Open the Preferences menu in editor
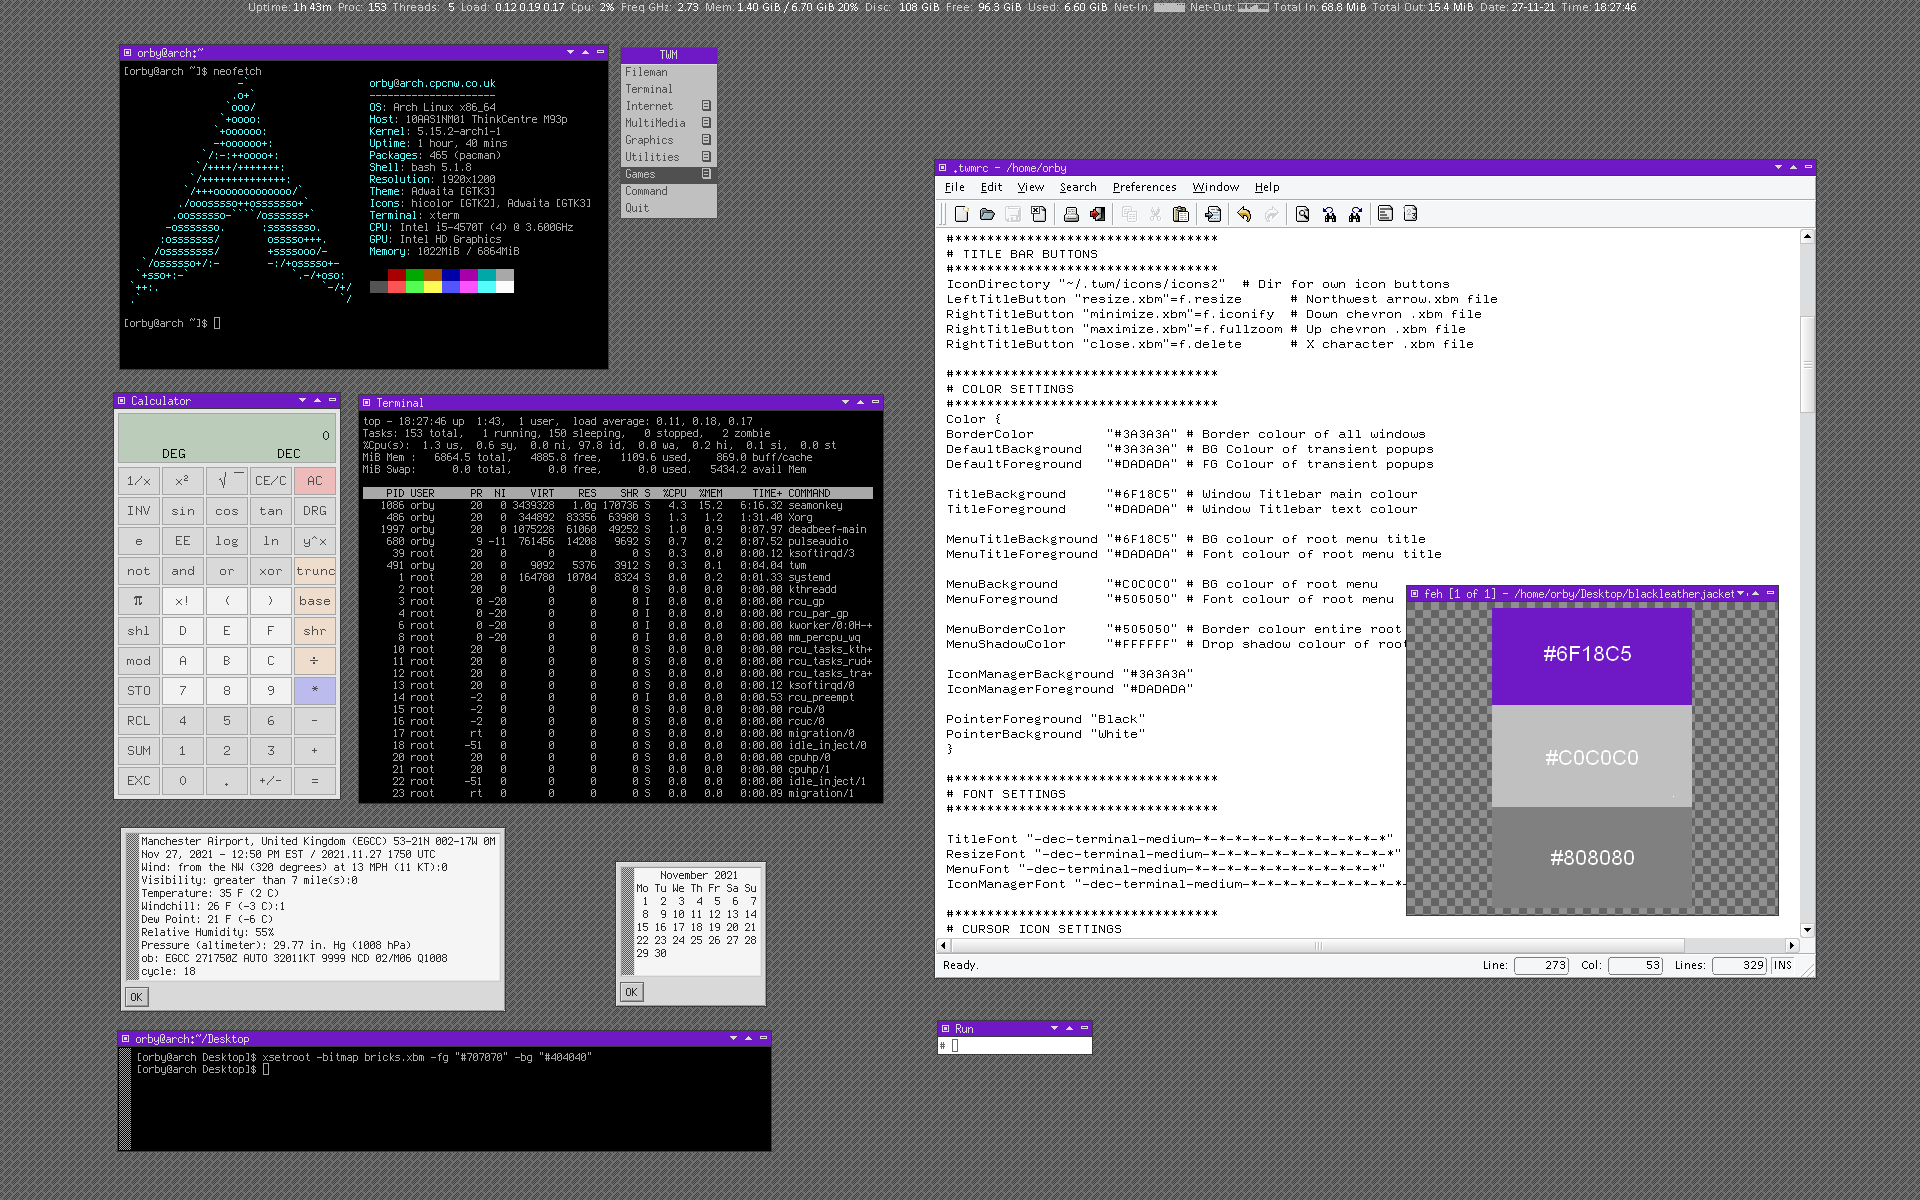The height and width of the screenshot is (1200, 1920). (x=1144, y=187)
